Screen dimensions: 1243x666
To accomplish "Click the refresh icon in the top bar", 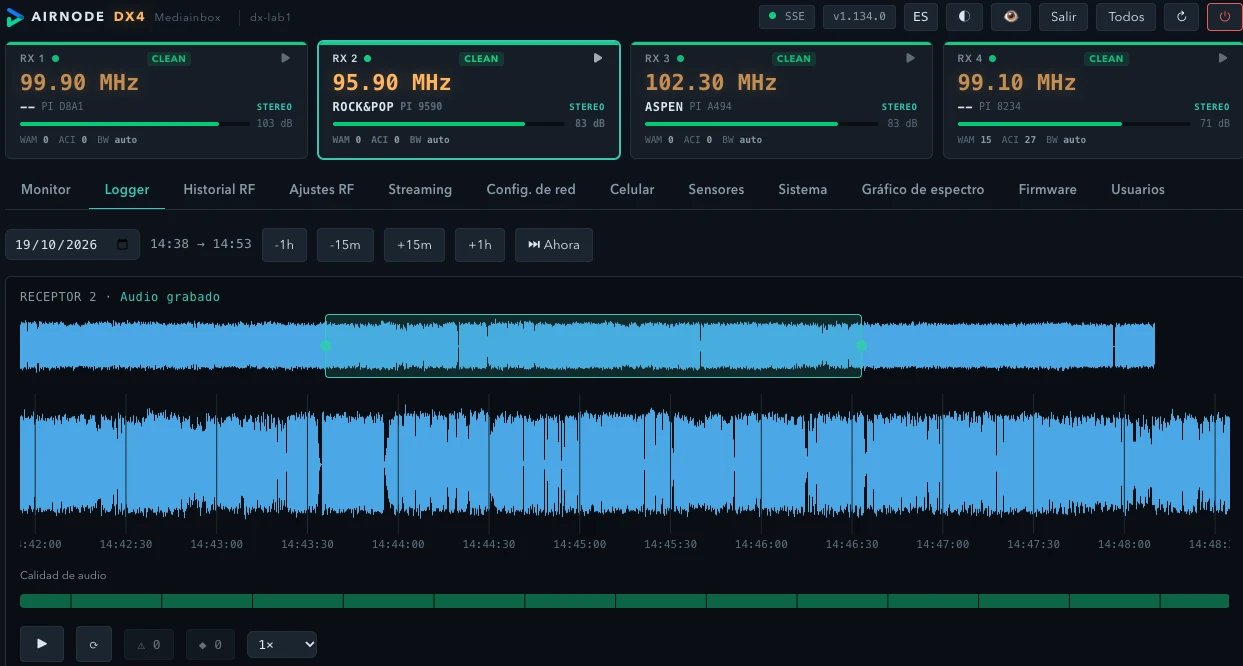I will click(x=1182, y=17).
